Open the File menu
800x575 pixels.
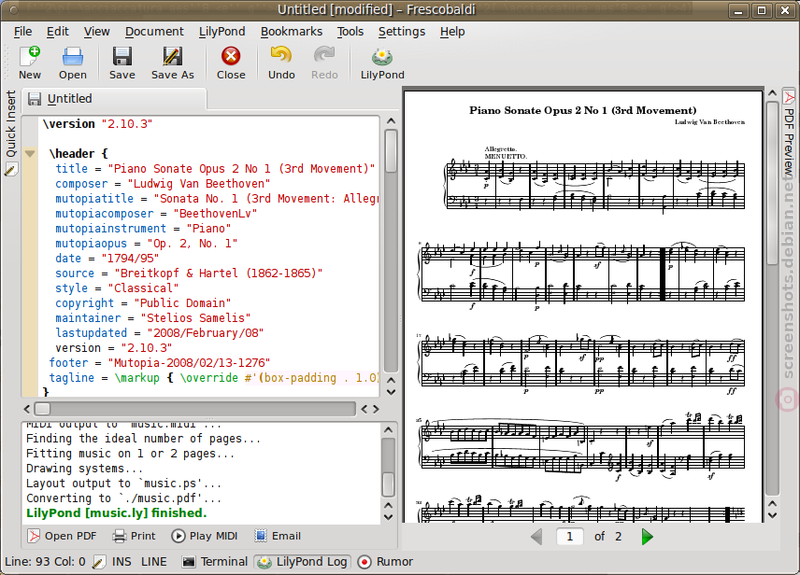tap(22, 32)
